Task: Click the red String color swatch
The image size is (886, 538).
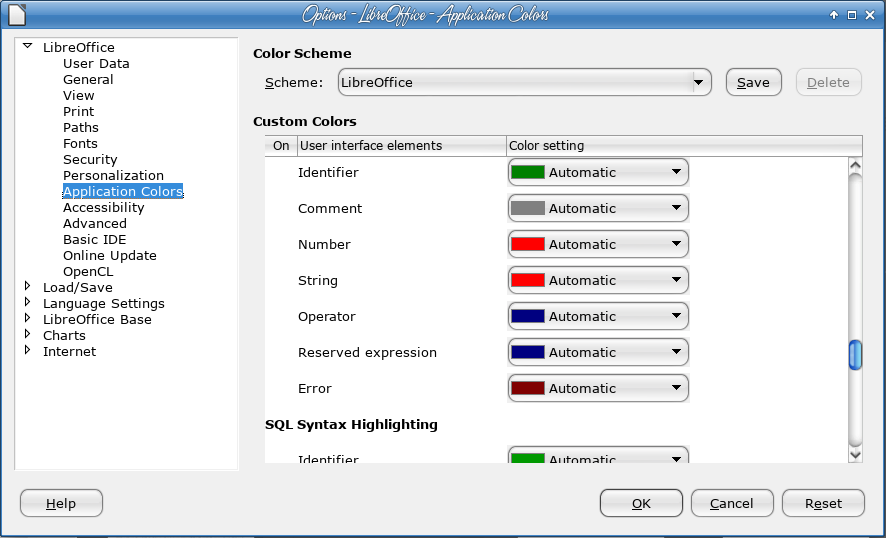Action: click(x=528, y=280)
